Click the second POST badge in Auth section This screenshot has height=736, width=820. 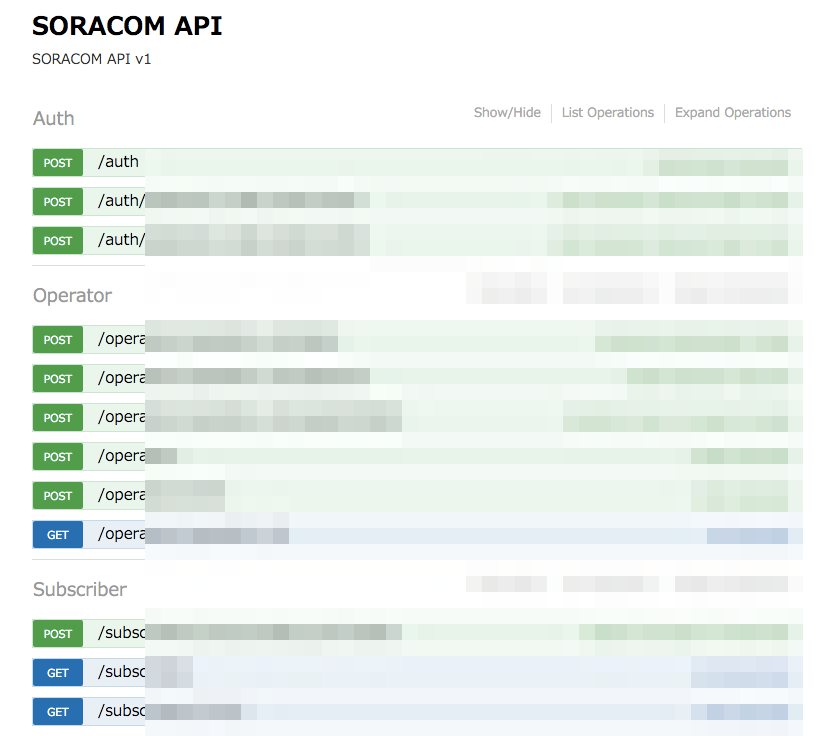[x=57, y=201]
